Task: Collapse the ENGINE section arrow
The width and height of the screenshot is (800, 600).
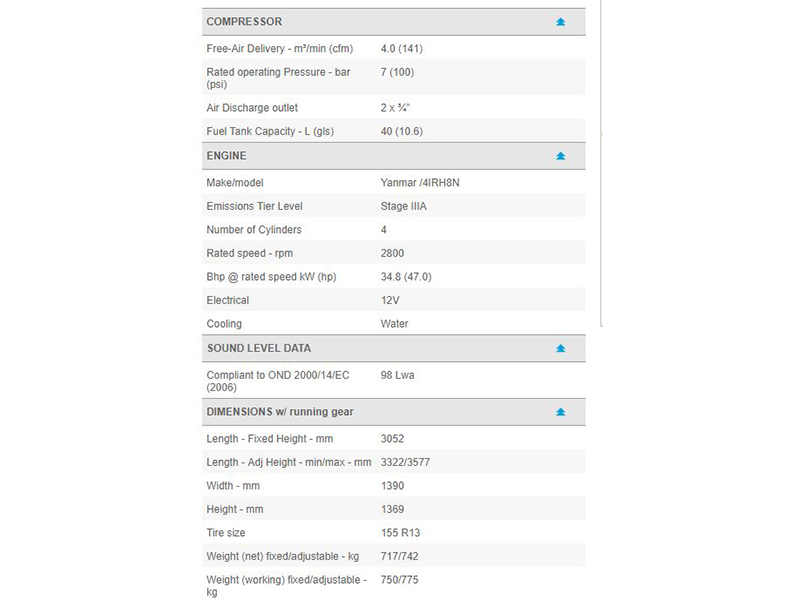Action: coord(560,156)
